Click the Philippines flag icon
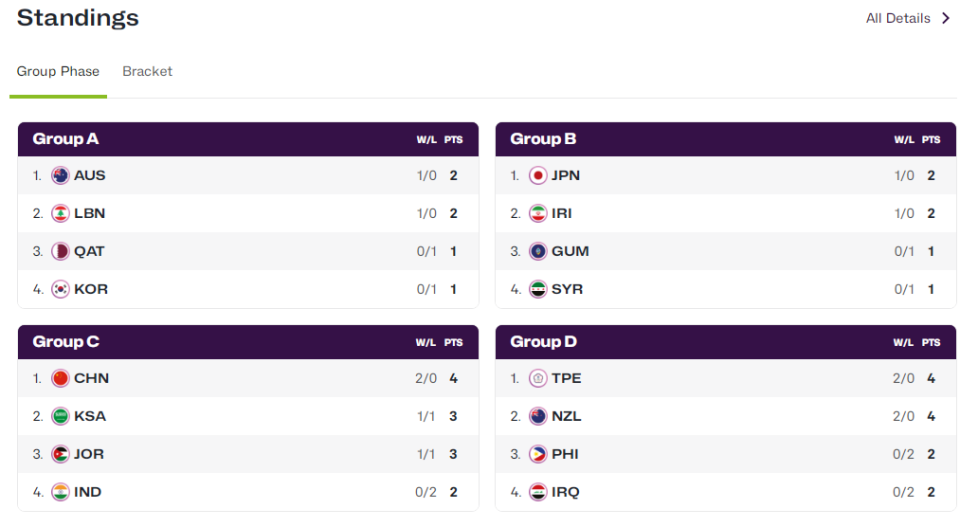 click(x=538, y=454)
